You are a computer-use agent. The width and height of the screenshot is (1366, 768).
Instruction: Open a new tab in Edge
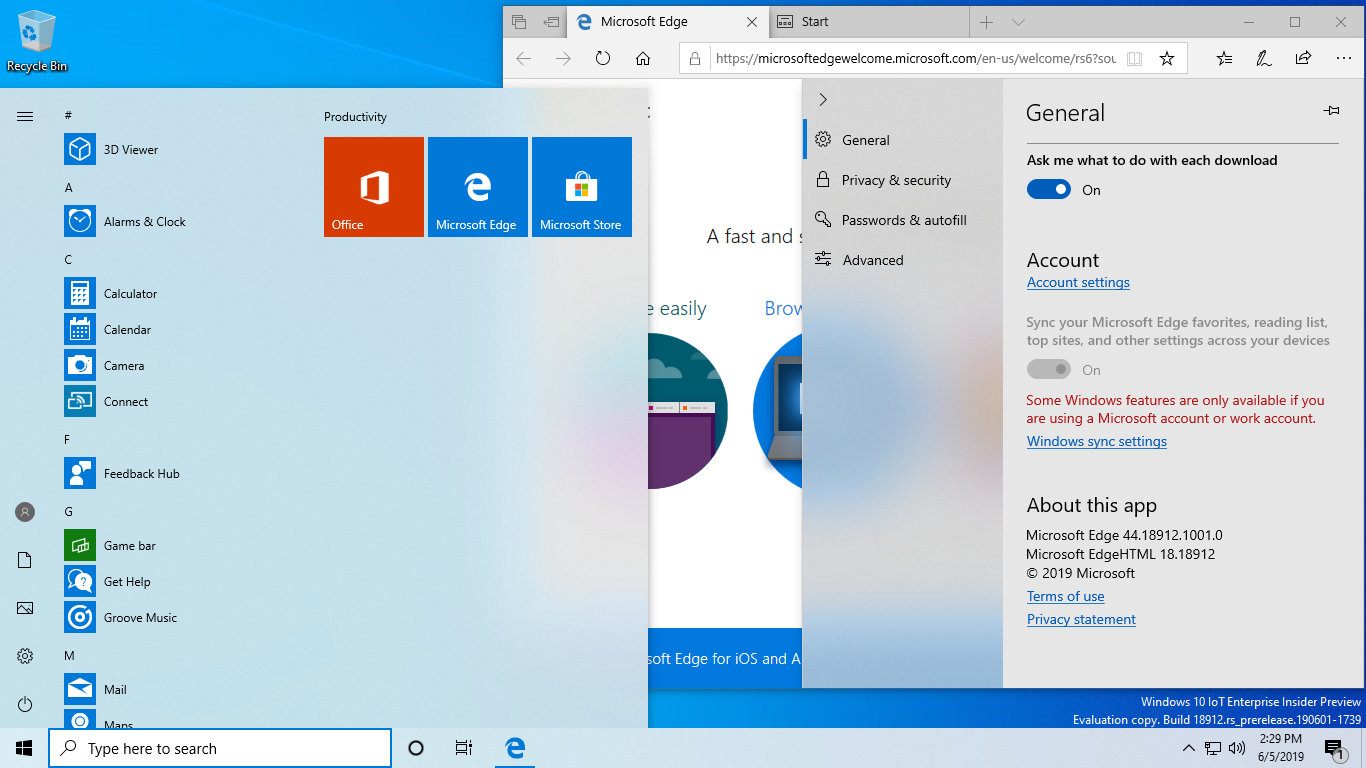[x=986, y=22]
